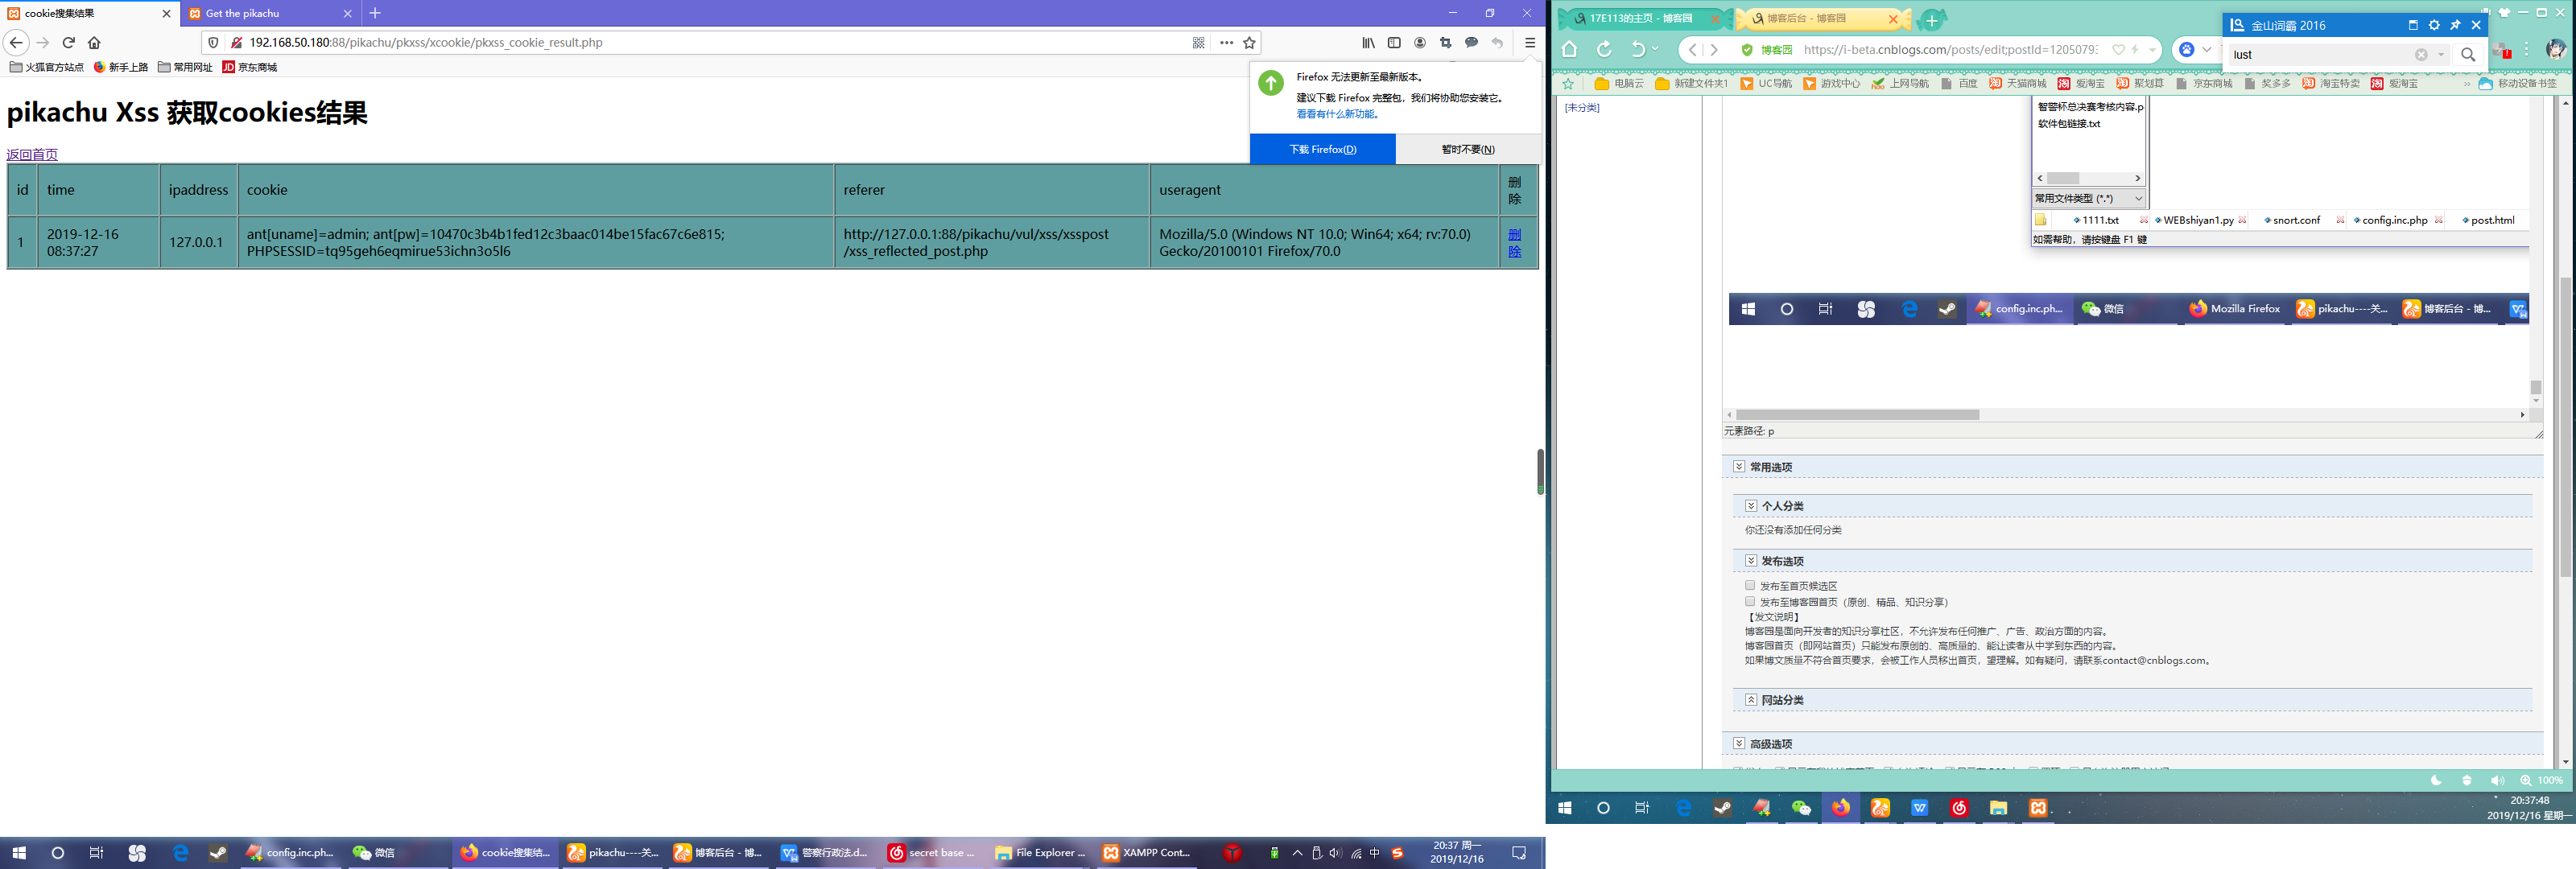The height and width of the screenshot is (869, 2576).
Task: Open Firefox library icon
Action: [1368, 43]
